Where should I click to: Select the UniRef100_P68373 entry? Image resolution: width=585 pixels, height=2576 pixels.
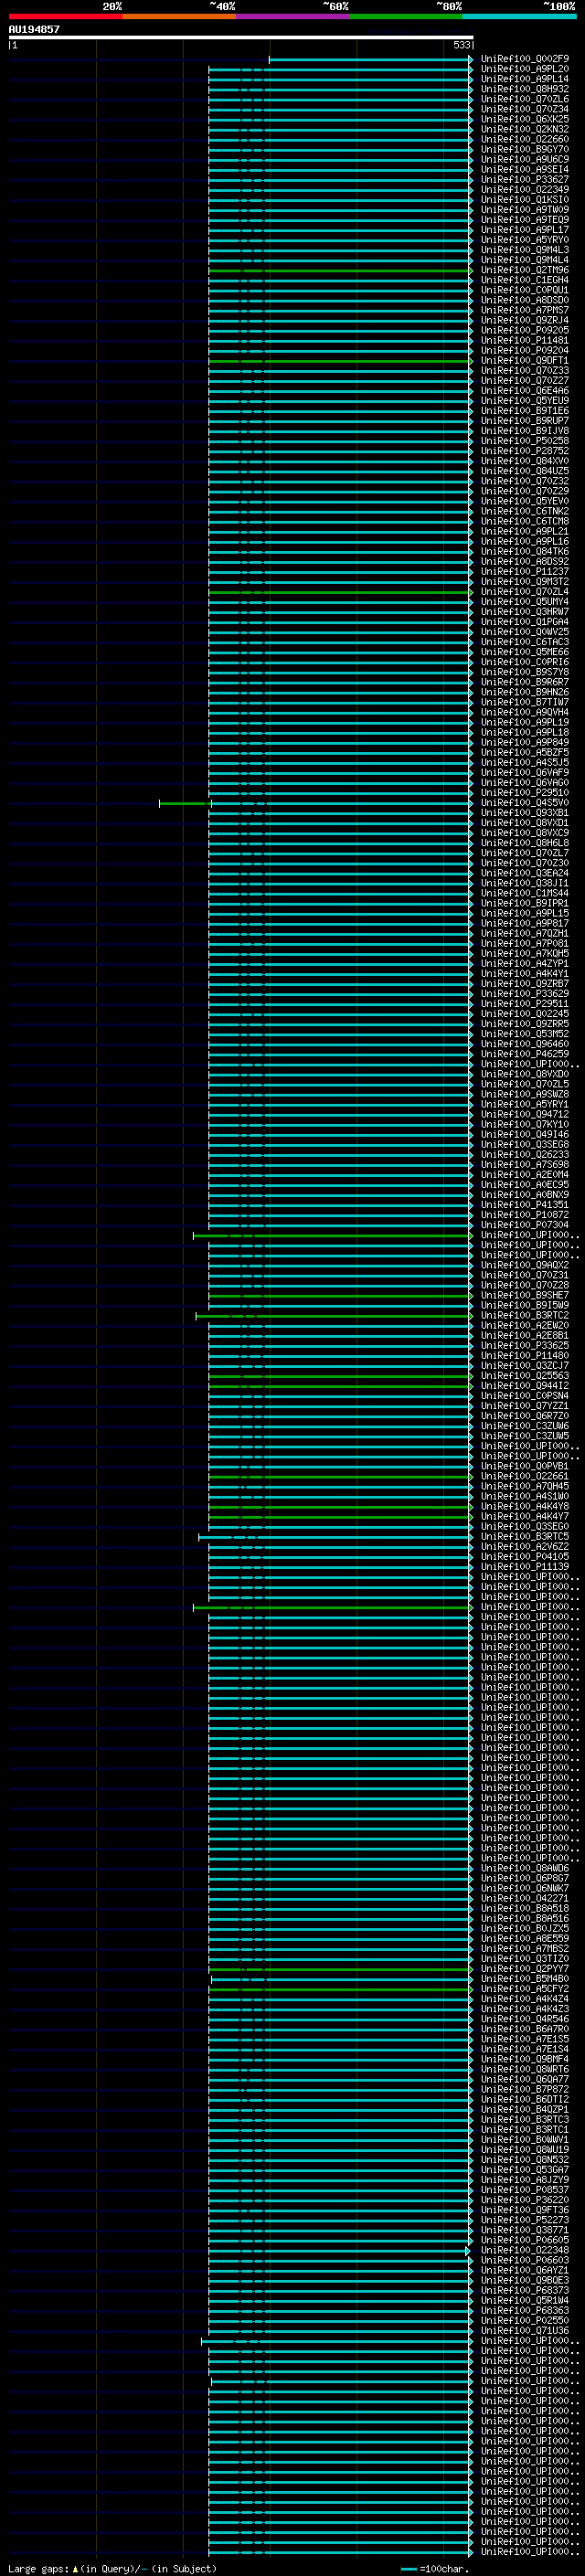point(524,2290)
